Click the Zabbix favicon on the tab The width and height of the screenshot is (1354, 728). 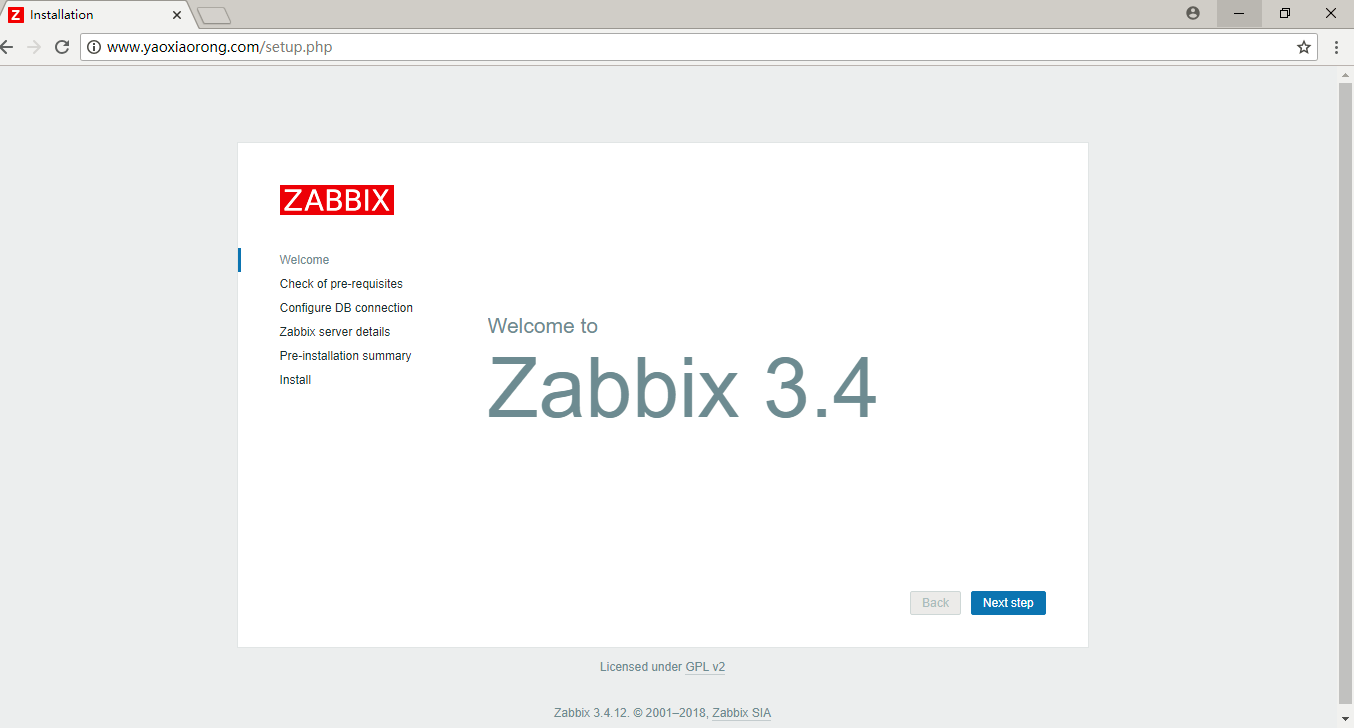[16, 15]
